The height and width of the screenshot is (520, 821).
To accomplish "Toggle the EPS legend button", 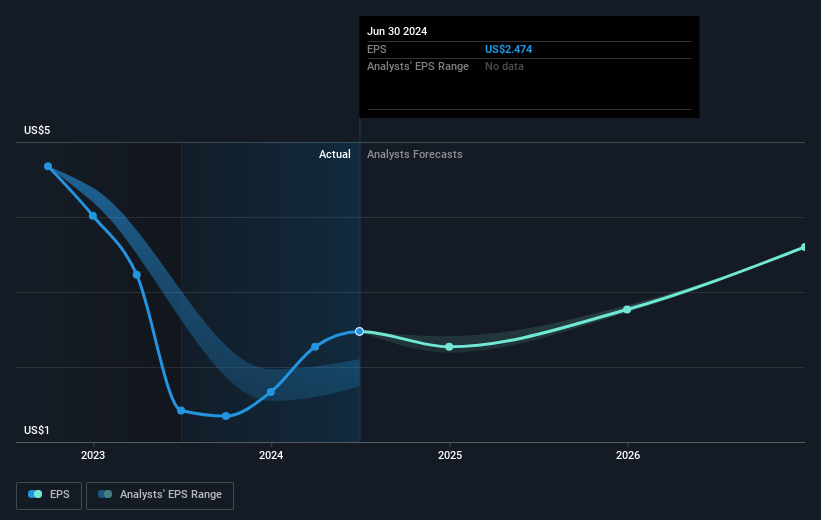I will point(49,495).
